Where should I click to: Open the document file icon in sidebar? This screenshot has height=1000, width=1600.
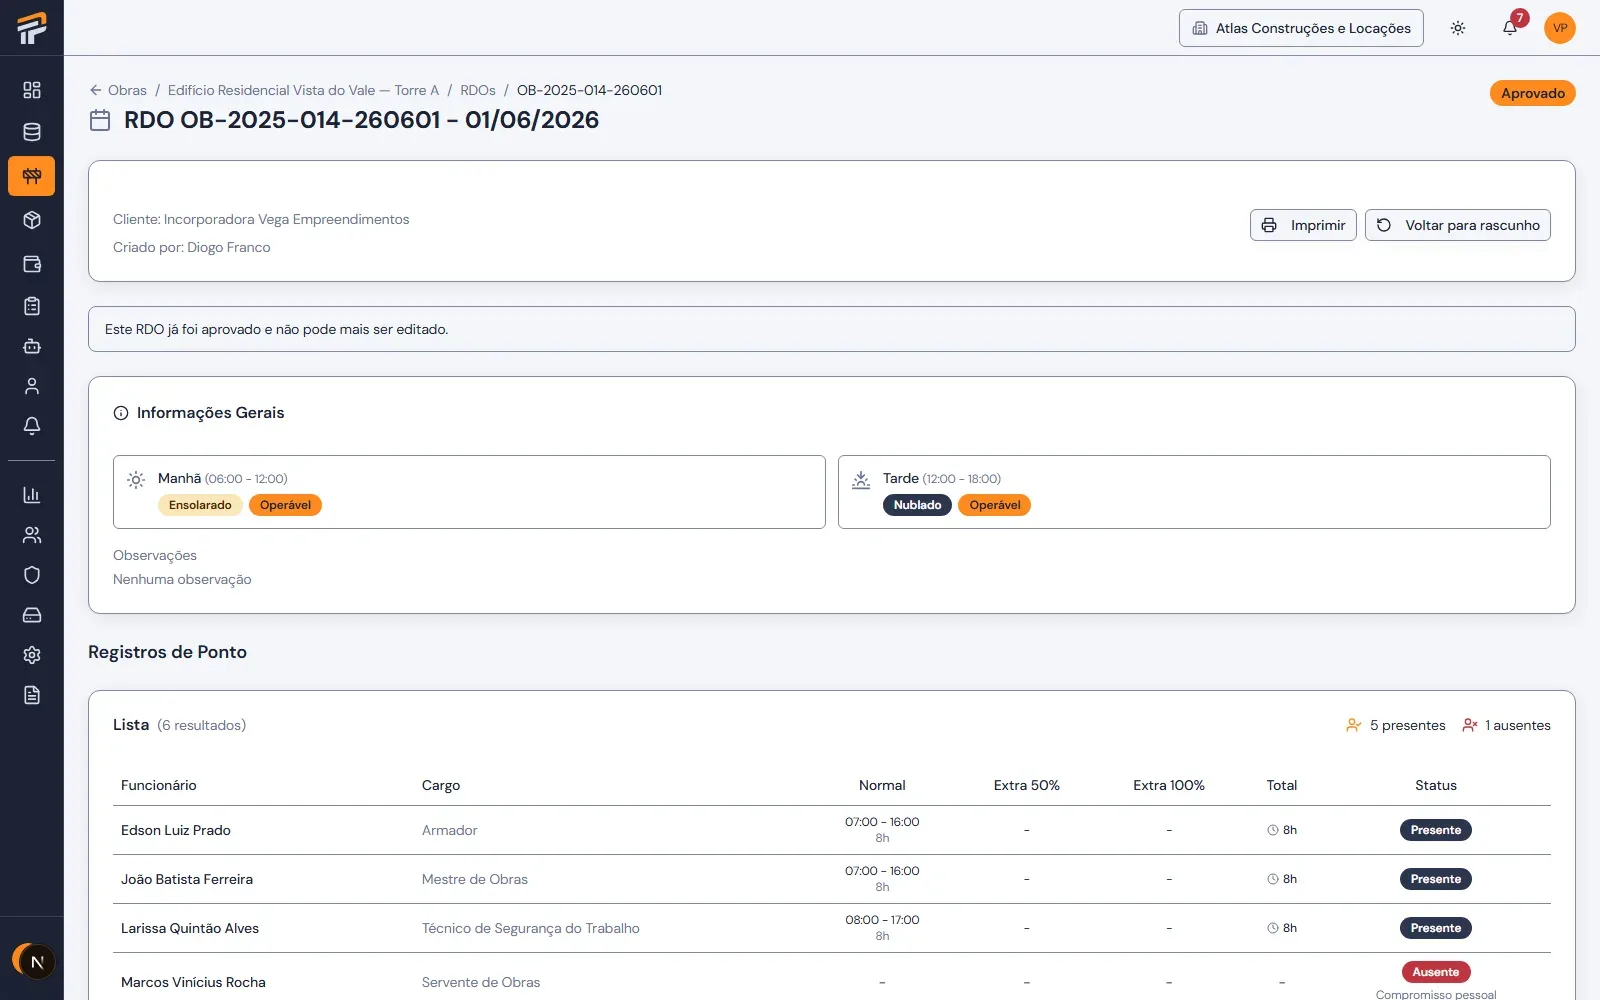click(32, 695)
